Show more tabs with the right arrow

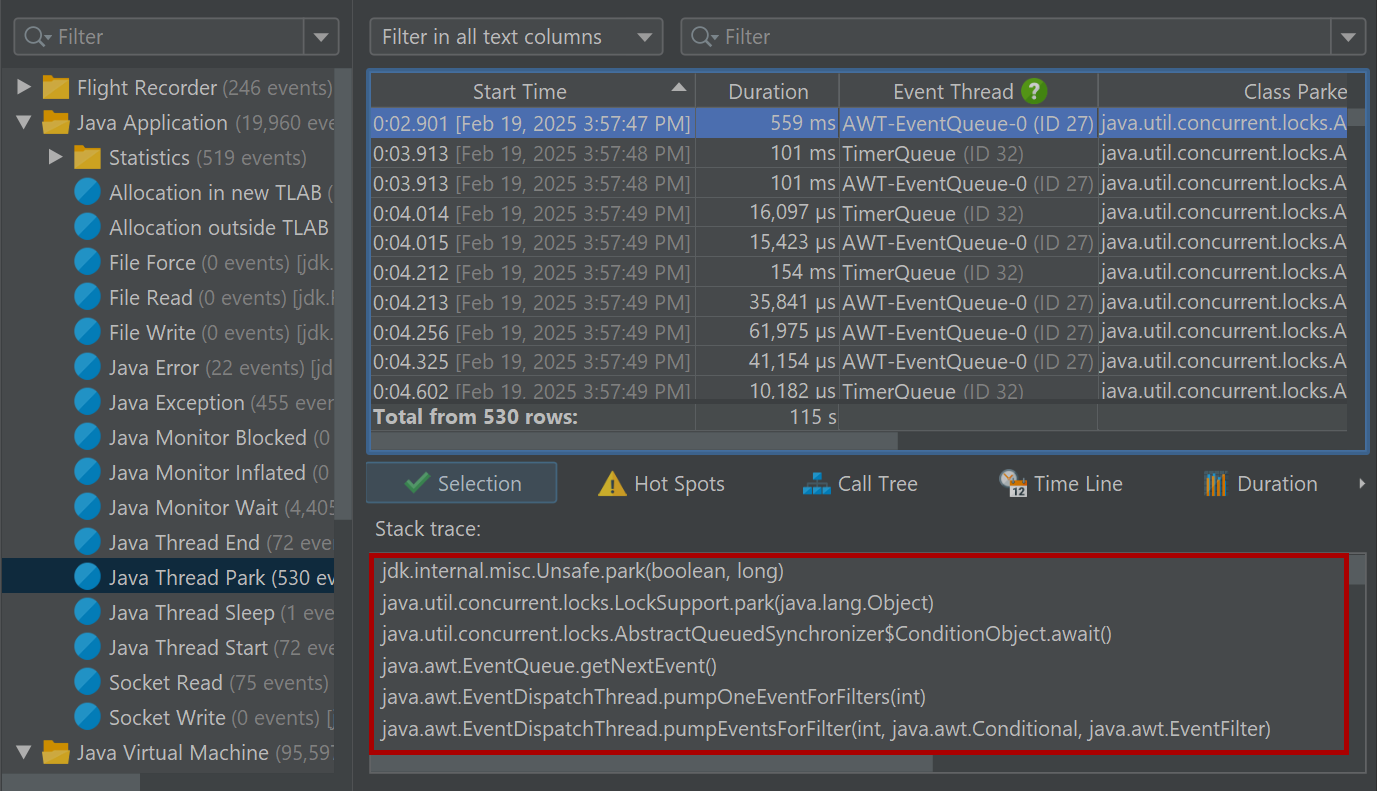tap(1361, 484)
